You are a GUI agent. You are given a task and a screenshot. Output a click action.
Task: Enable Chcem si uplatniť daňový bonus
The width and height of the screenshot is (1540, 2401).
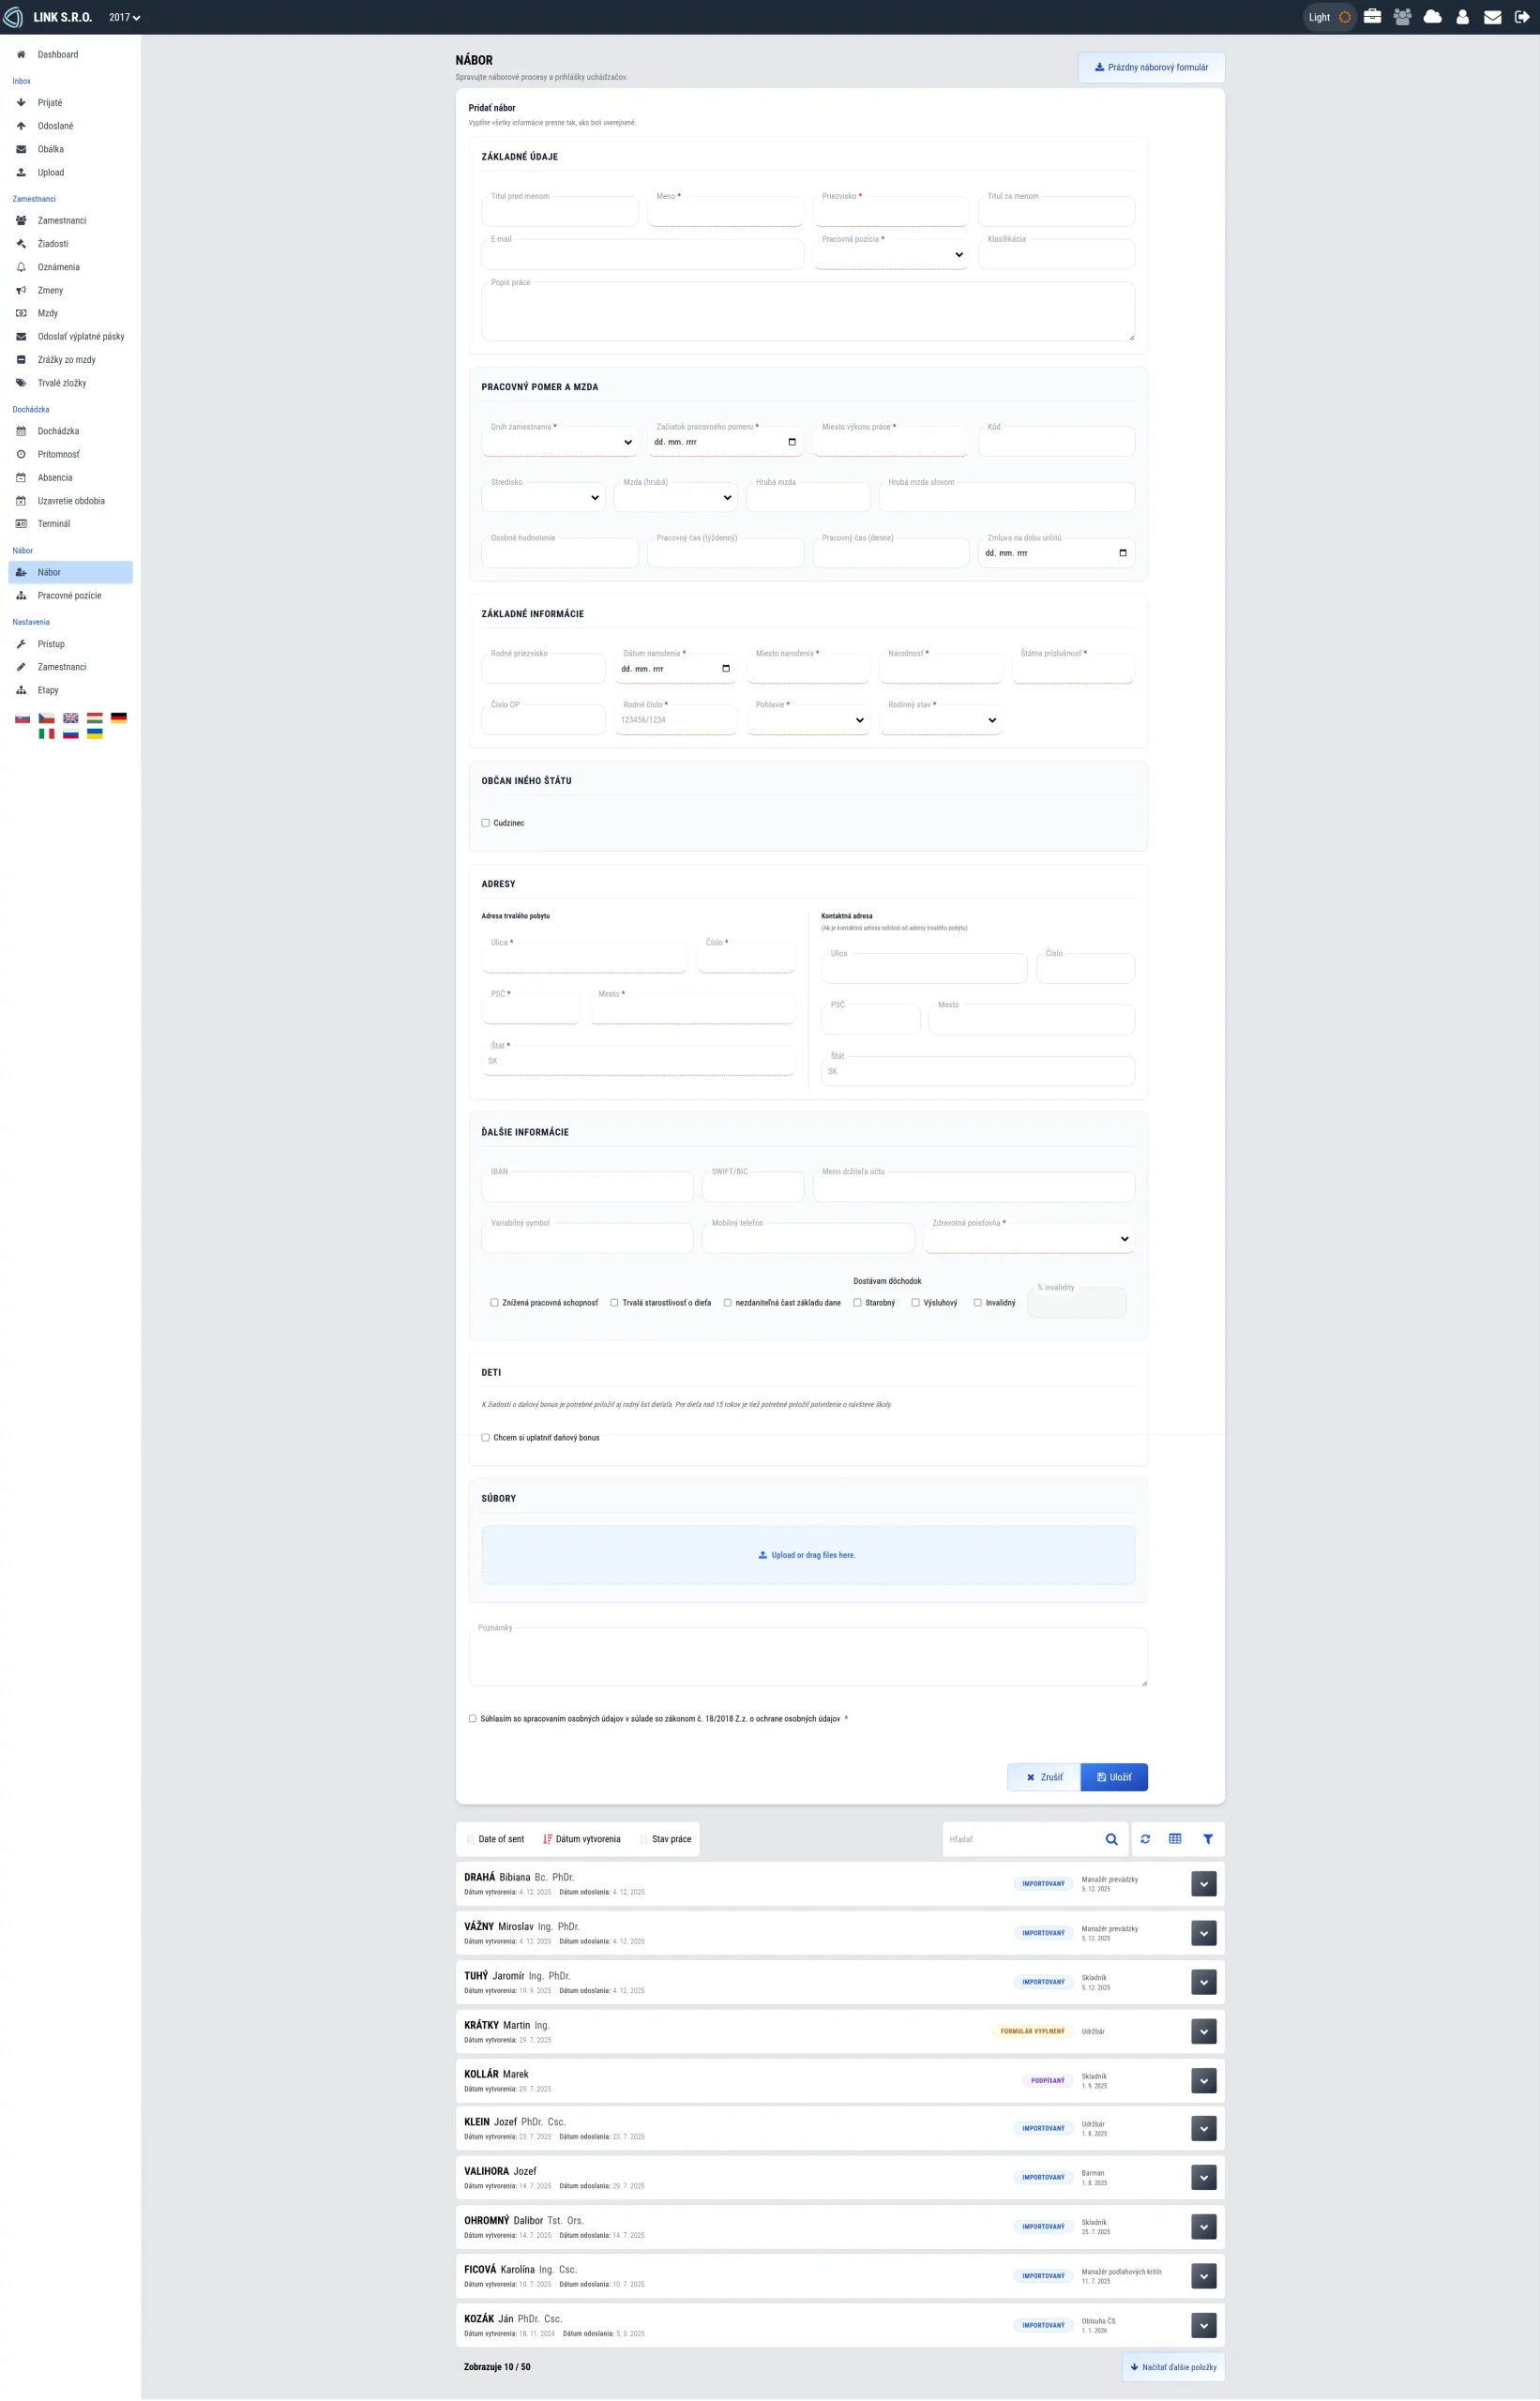pos(486,1438)
